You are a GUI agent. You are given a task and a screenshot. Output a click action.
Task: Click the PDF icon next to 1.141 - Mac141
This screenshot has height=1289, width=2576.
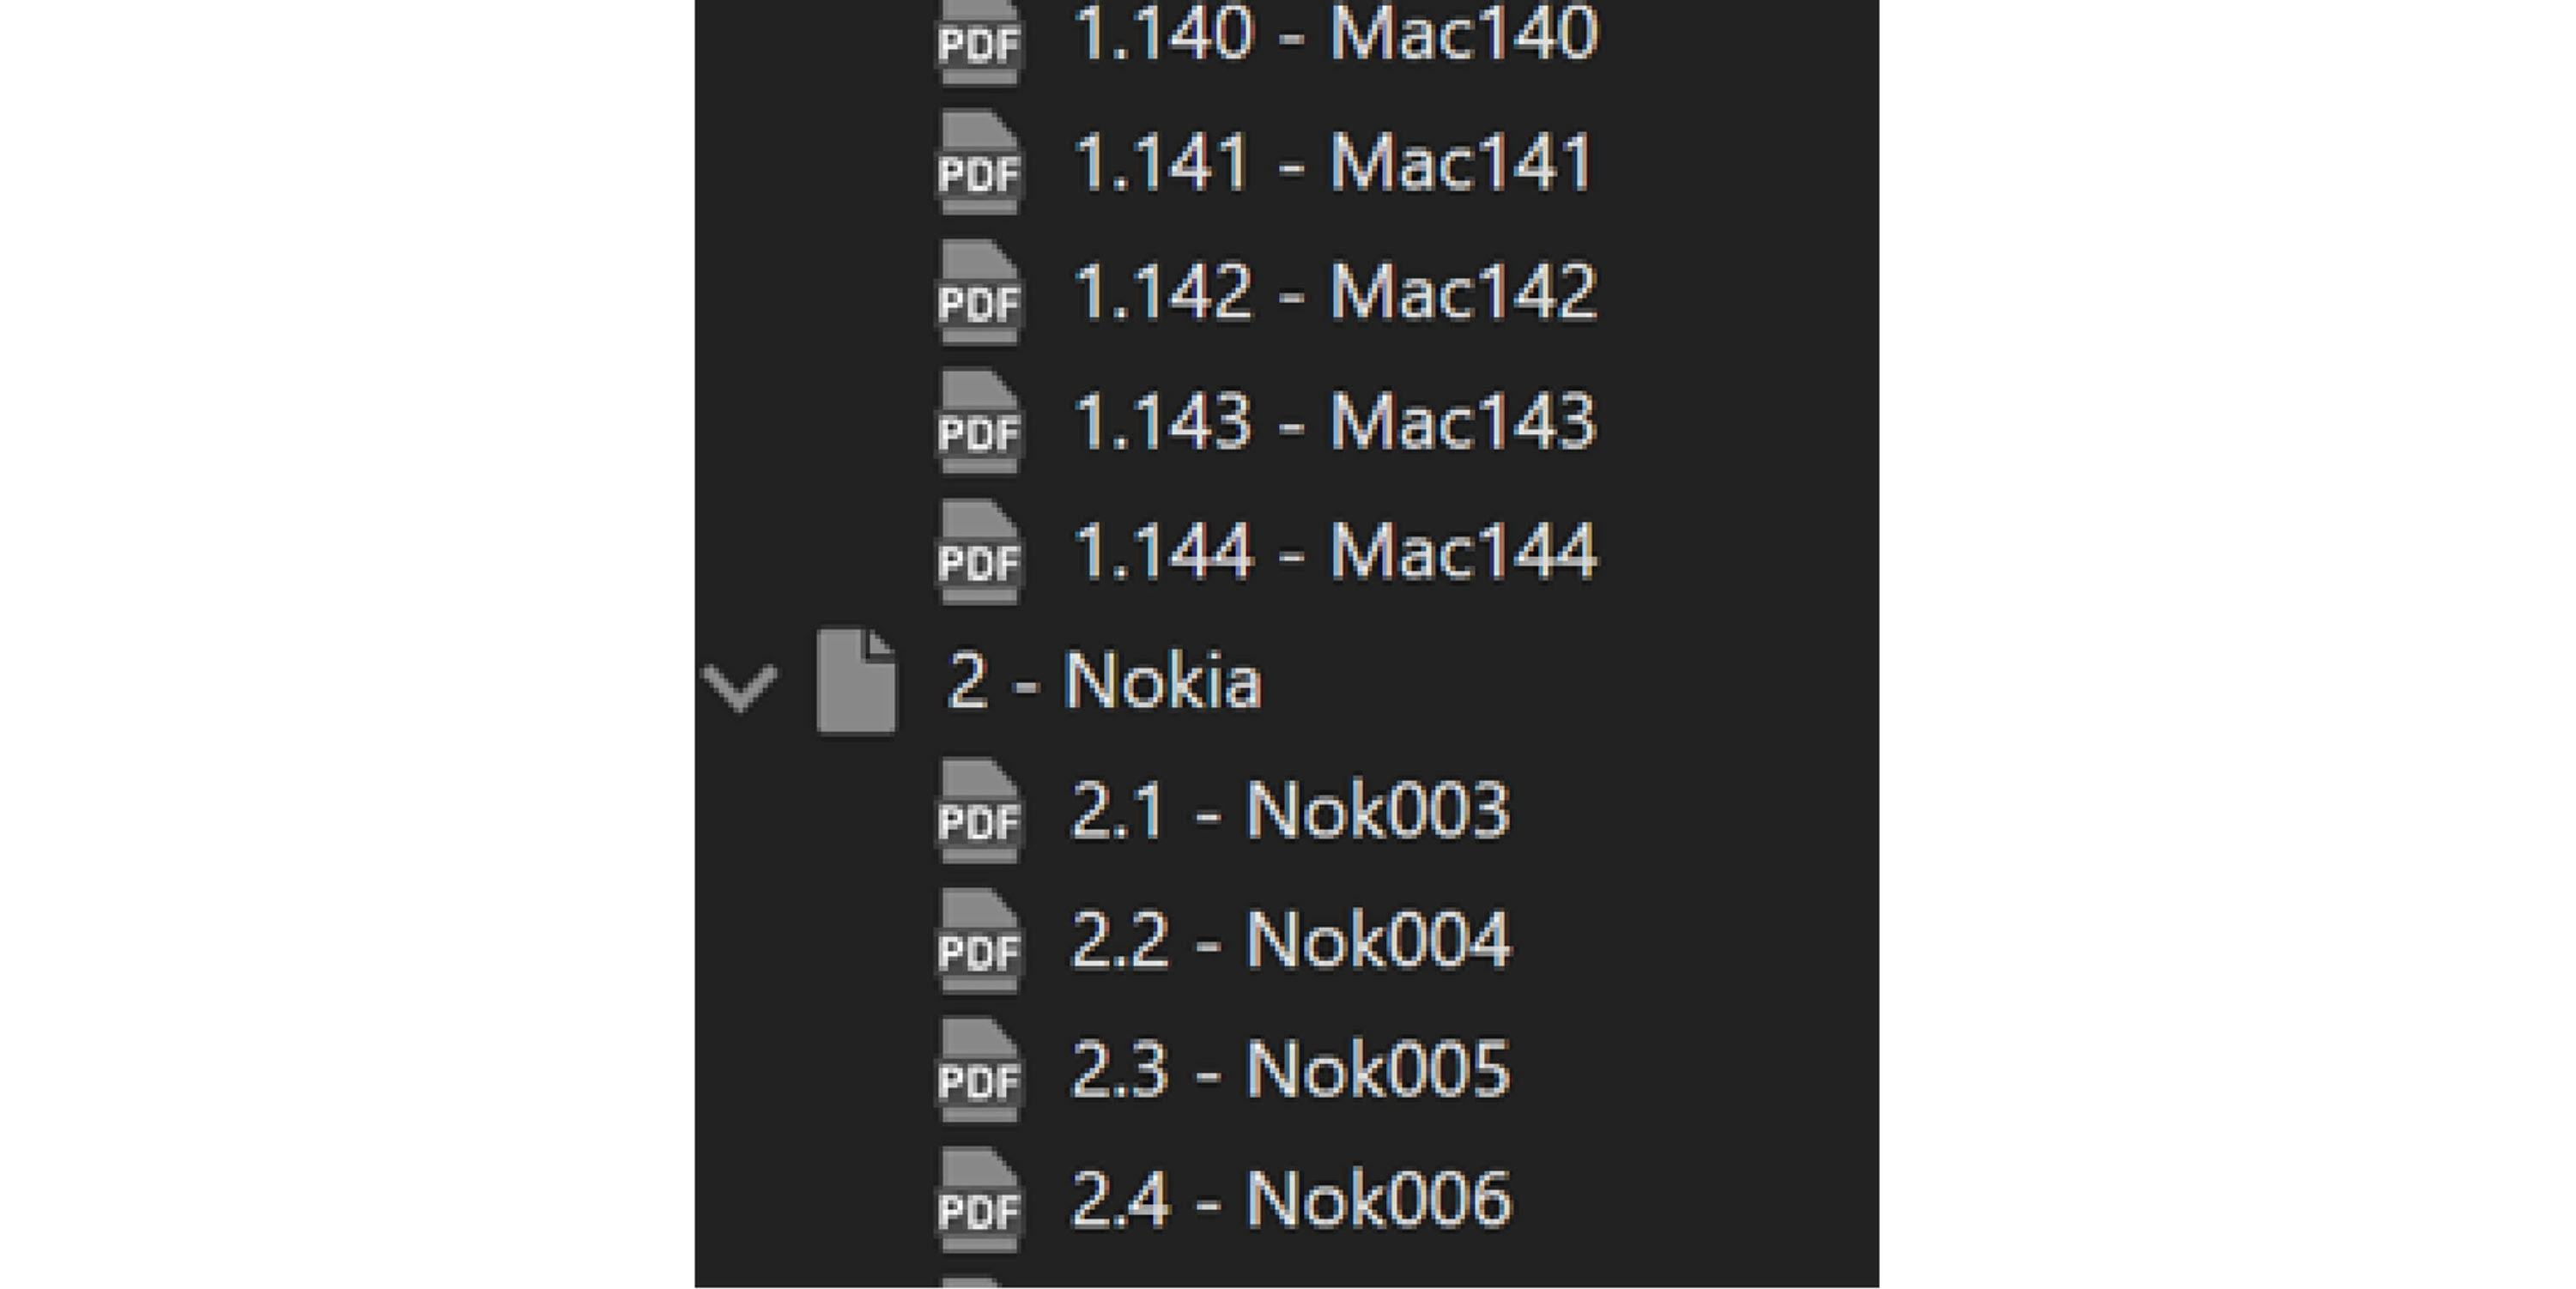click(978, 163)
